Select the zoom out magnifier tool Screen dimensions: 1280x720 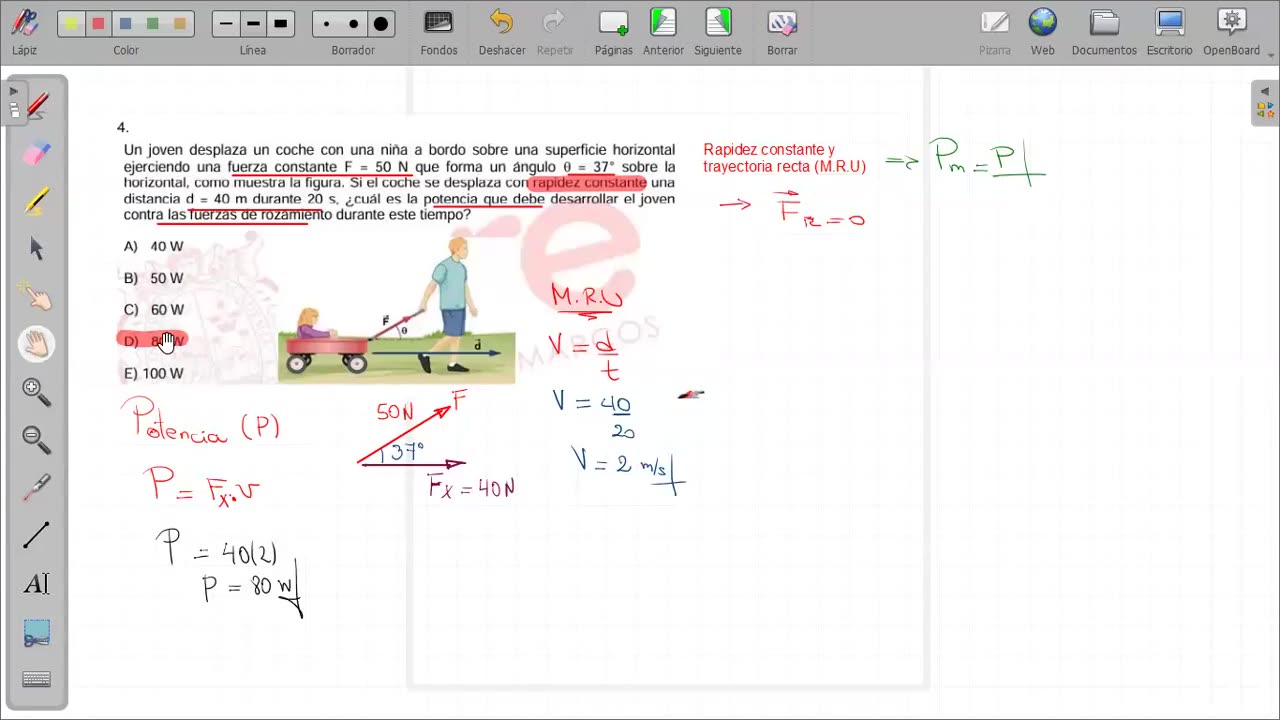pos(37,440)
